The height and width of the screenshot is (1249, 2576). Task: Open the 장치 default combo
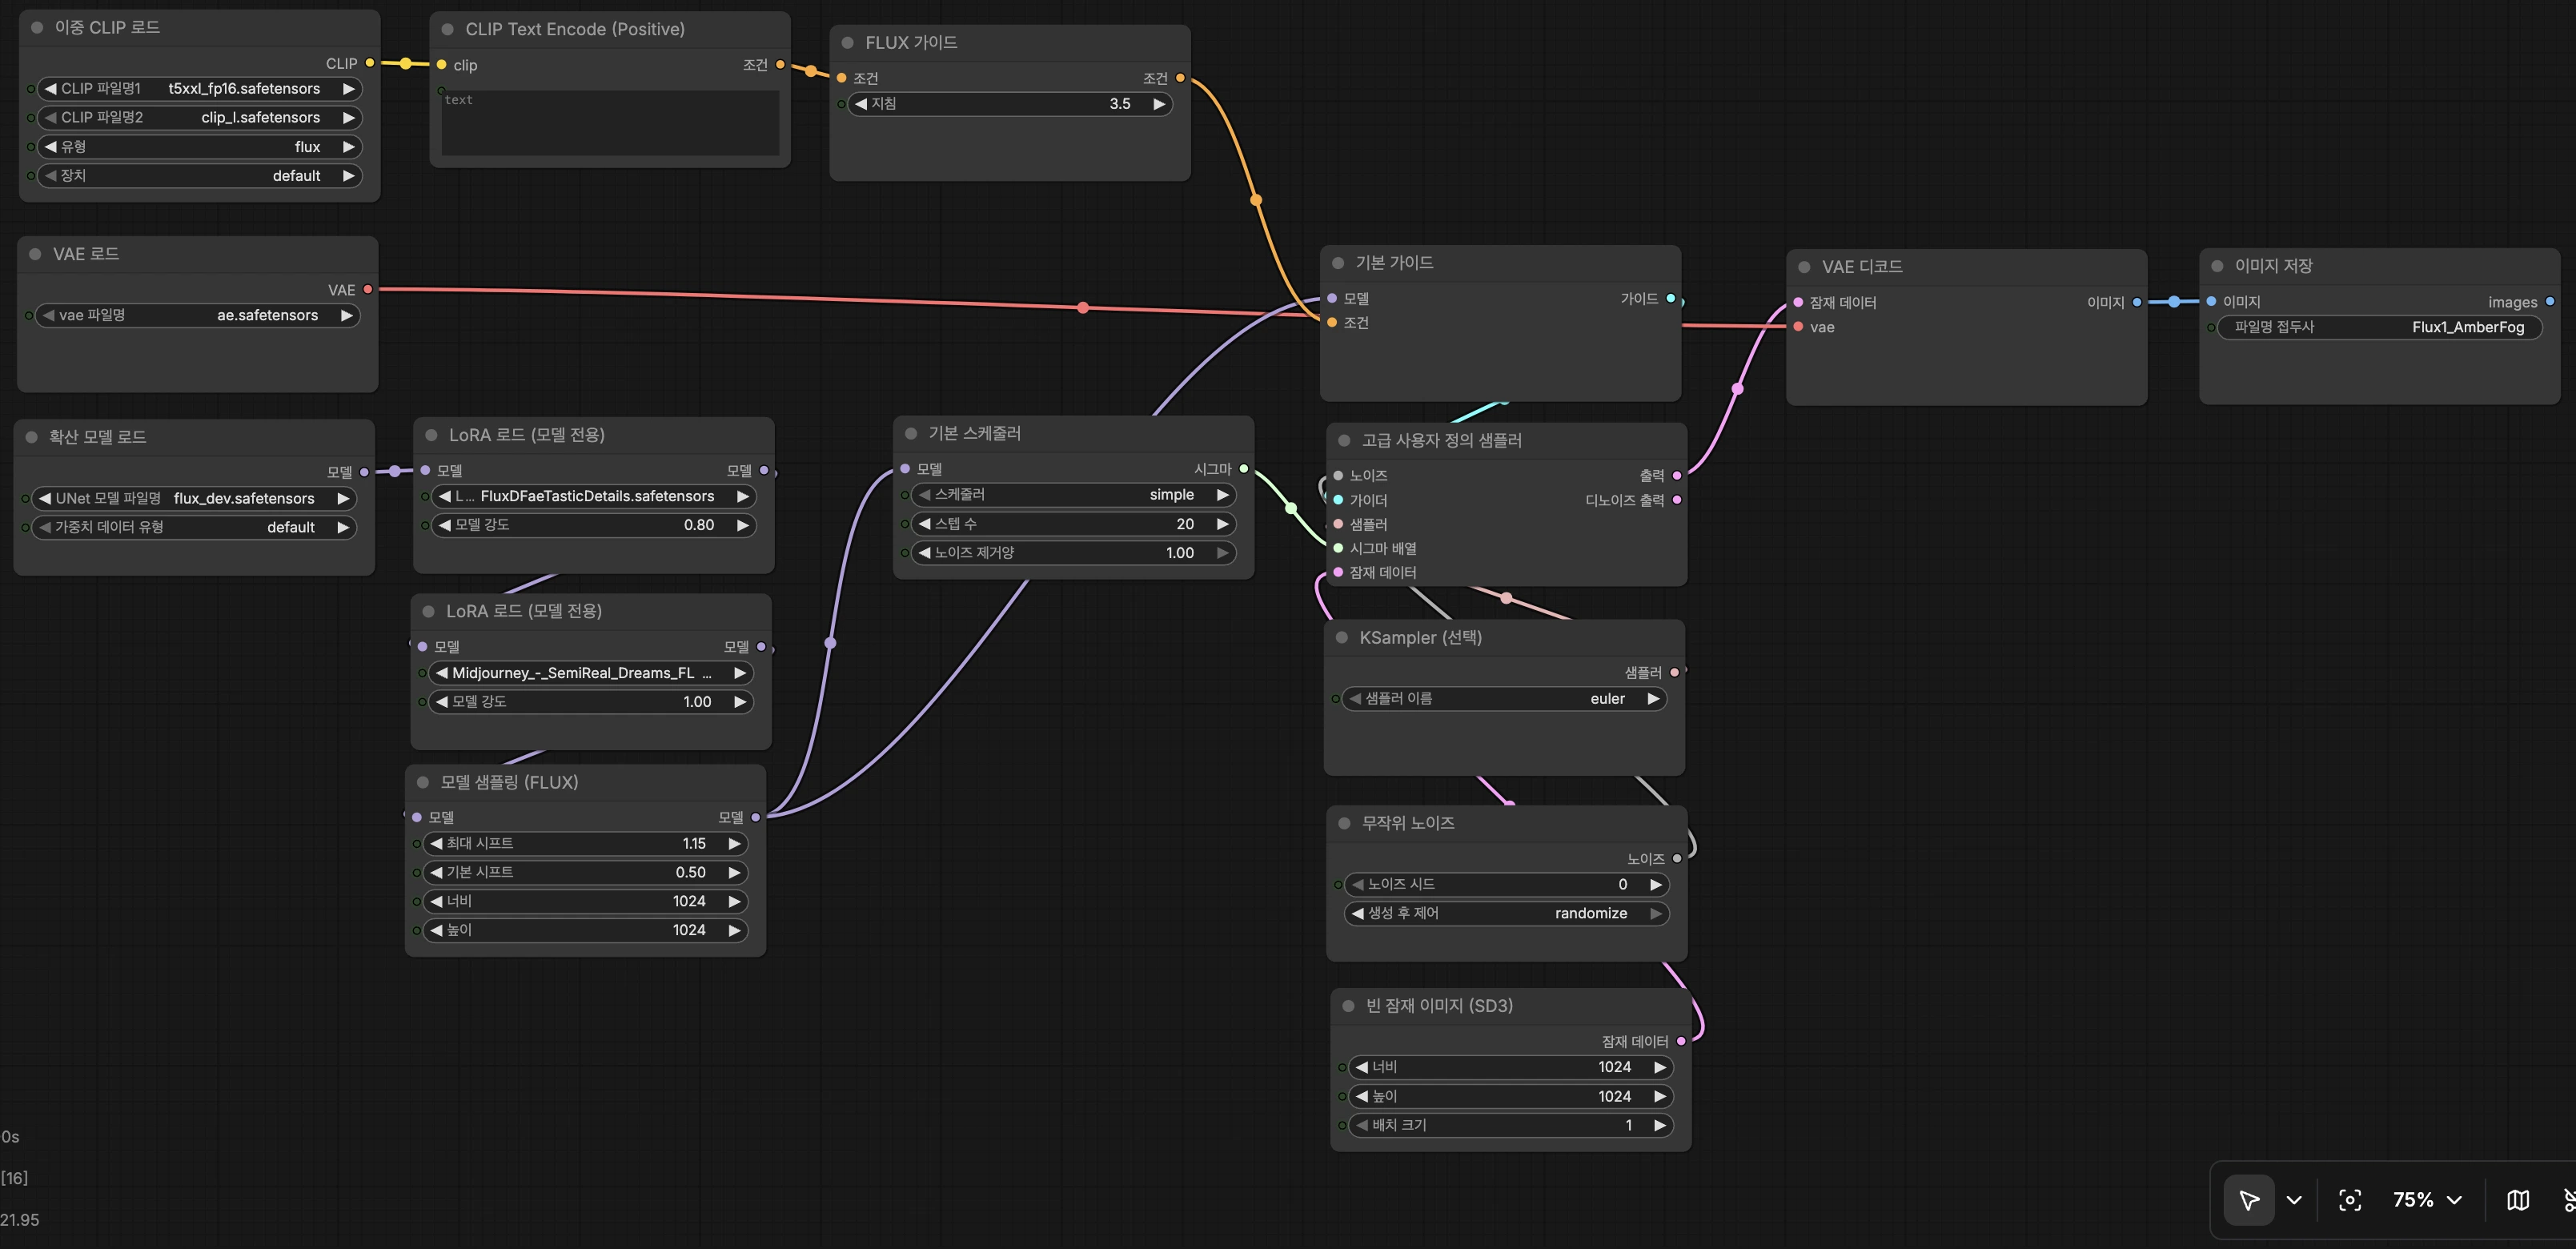[200, 176]
